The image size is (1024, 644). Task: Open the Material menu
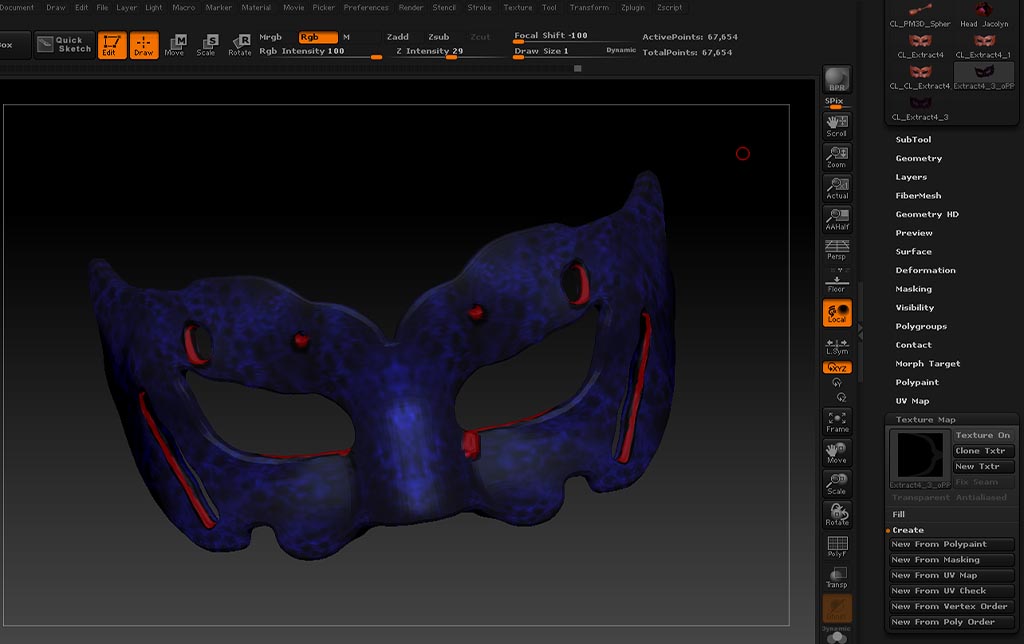256,8
